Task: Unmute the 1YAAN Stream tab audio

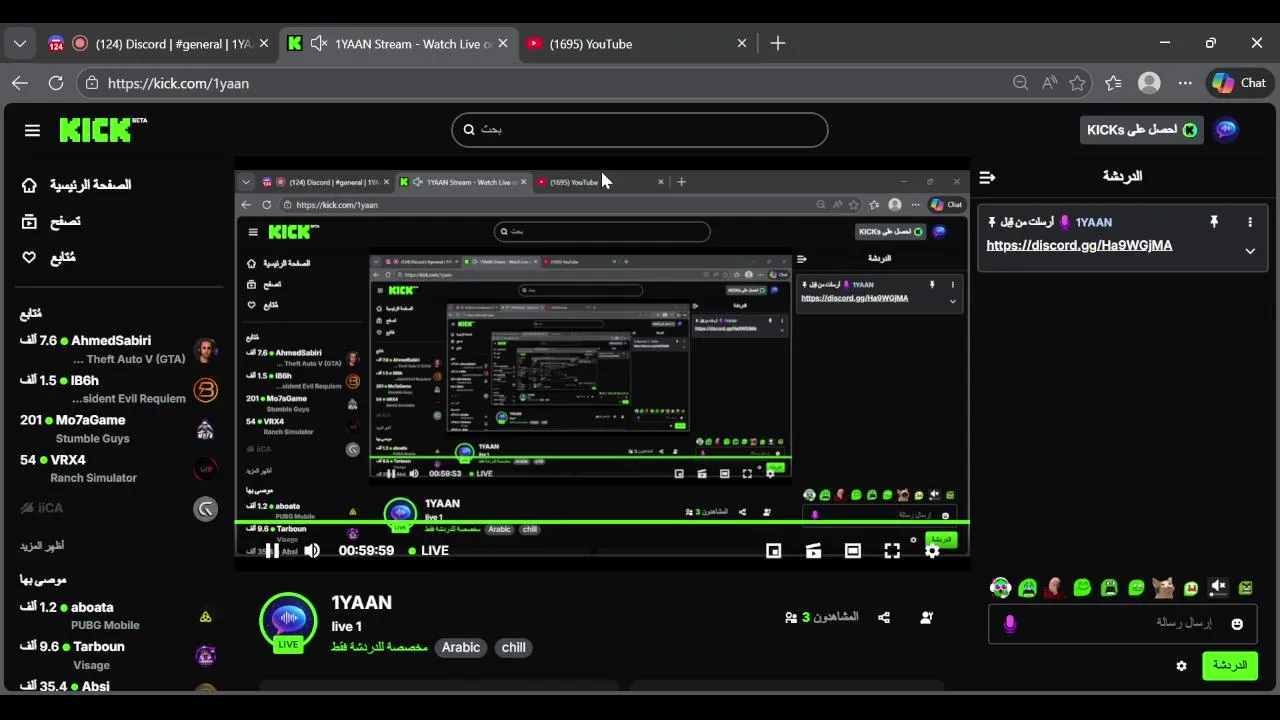Action: coord(319,44)
